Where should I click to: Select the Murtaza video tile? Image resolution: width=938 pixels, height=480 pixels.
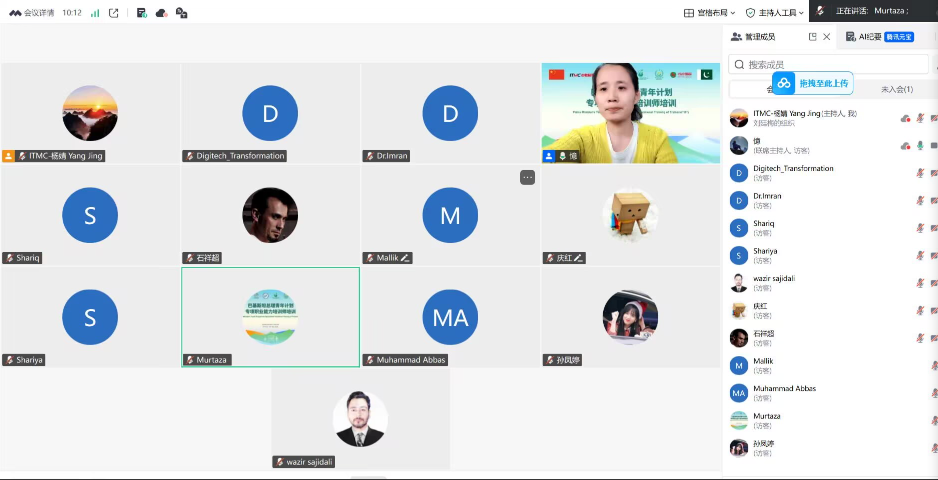[270, 316]
